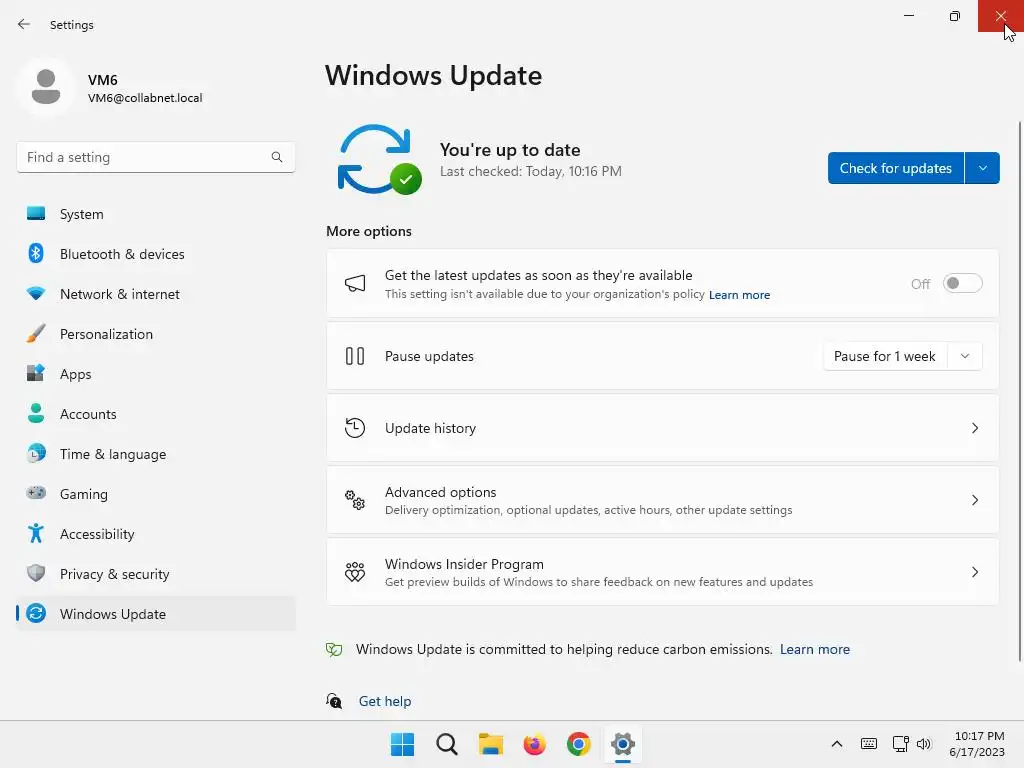Open the network display tray icon
The width and height of the screenshot is (1024, 768).
901,744
